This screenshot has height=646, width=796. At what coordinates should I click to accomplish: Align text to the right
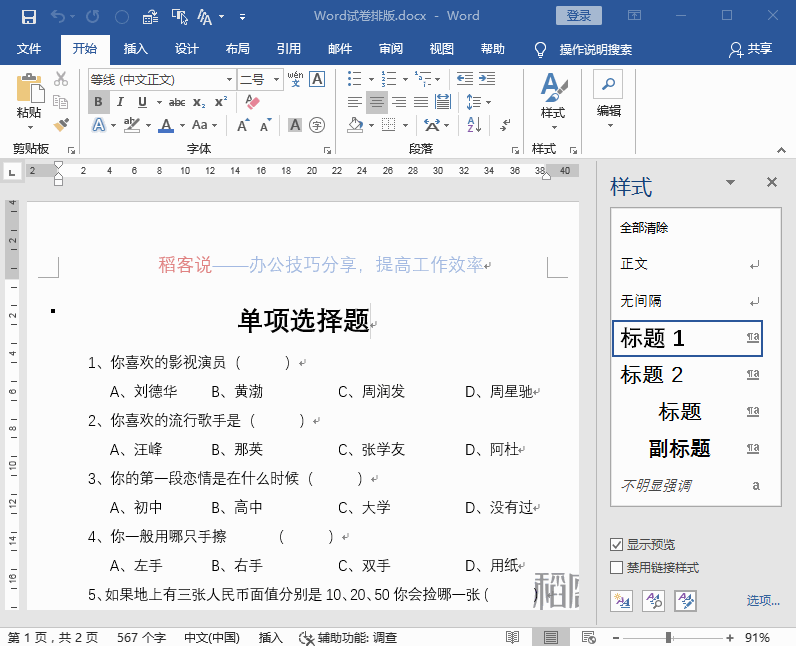[399, 102]
